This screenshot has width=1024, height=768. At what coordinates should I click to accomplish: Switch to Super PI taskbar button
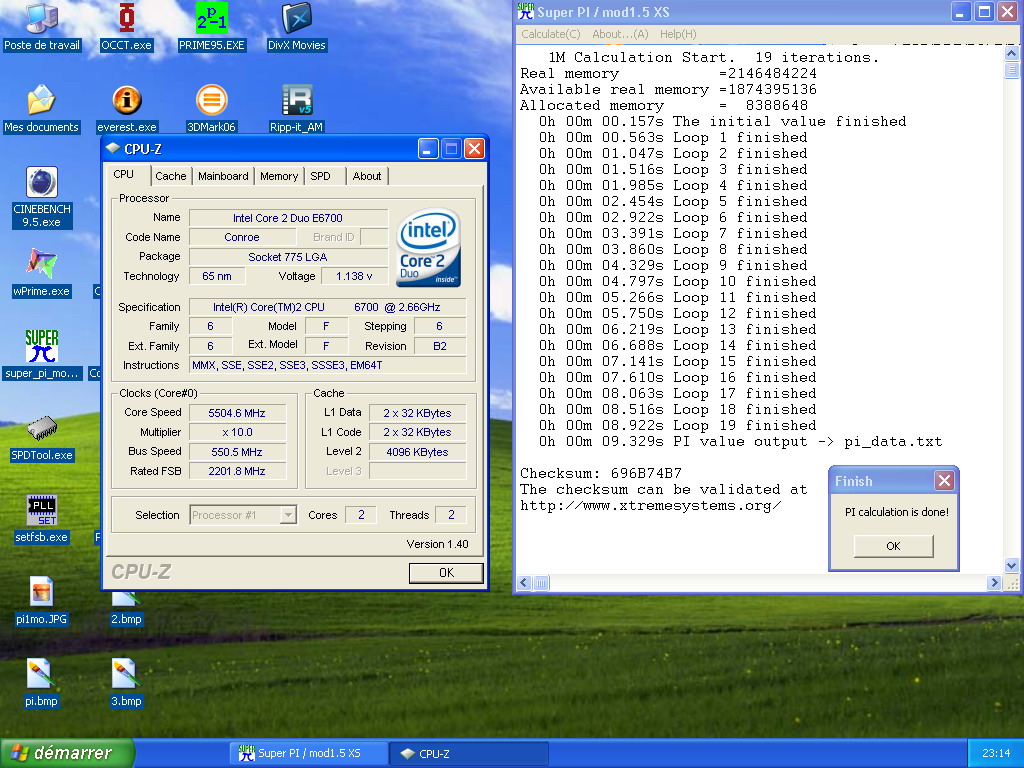click(x=309, y=753)
